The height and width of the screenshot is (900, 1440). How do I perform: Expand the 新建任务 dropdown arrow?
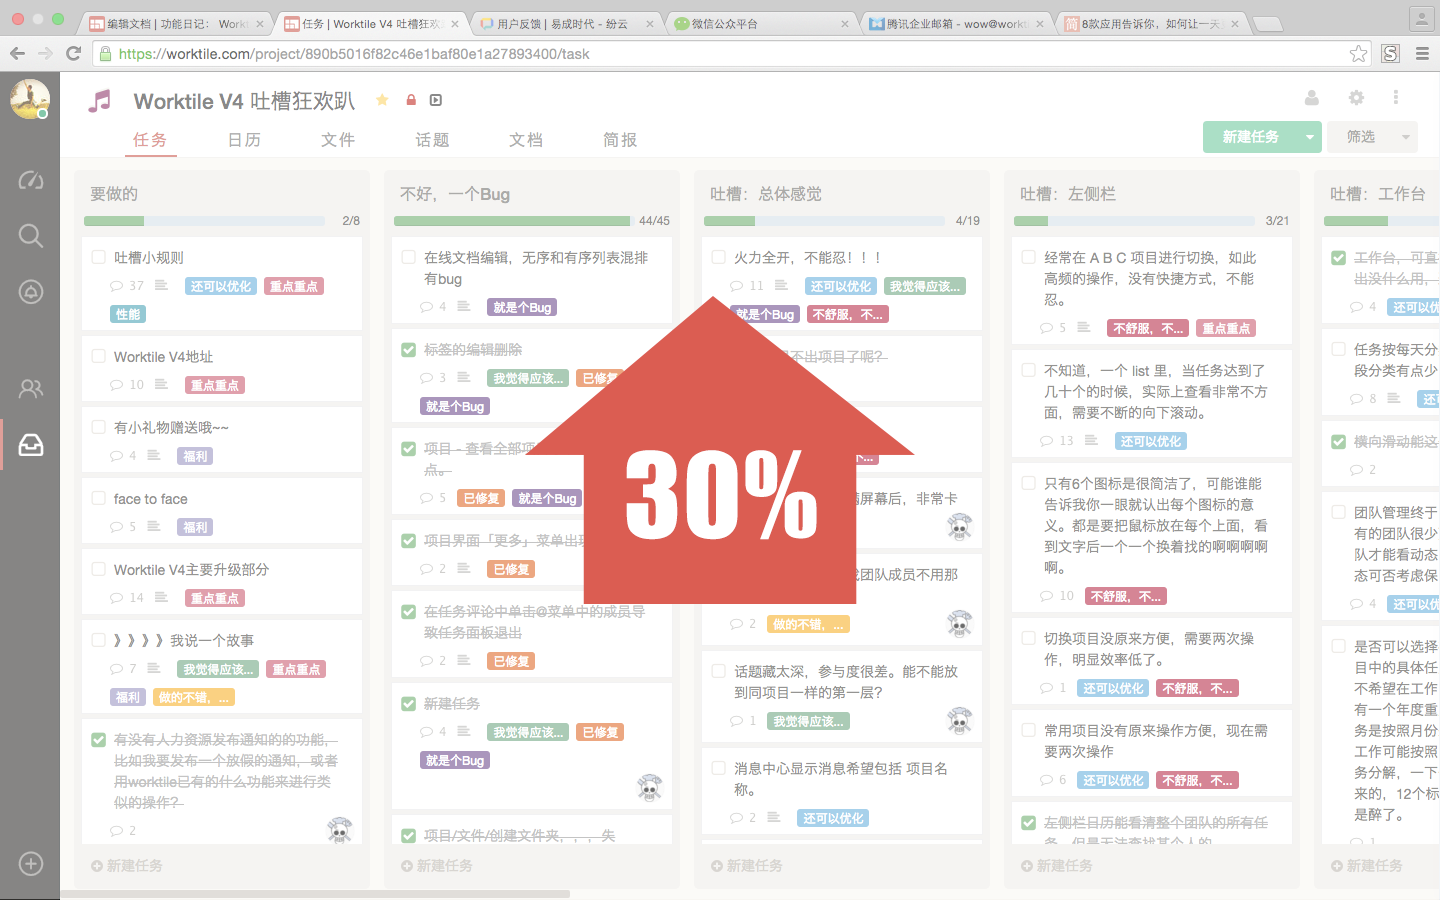(1310, 137)
